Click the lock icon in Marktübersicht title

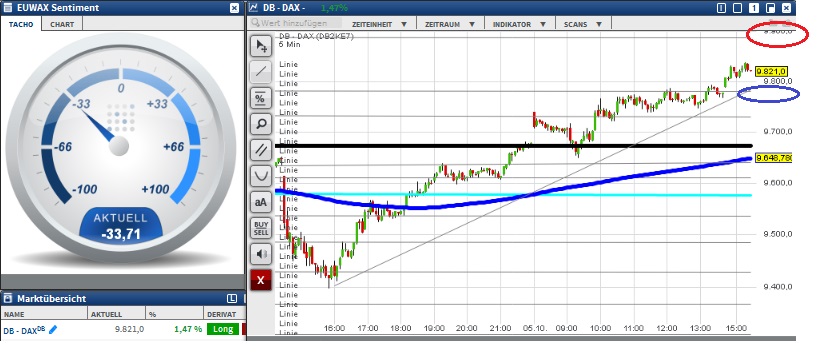8,298
